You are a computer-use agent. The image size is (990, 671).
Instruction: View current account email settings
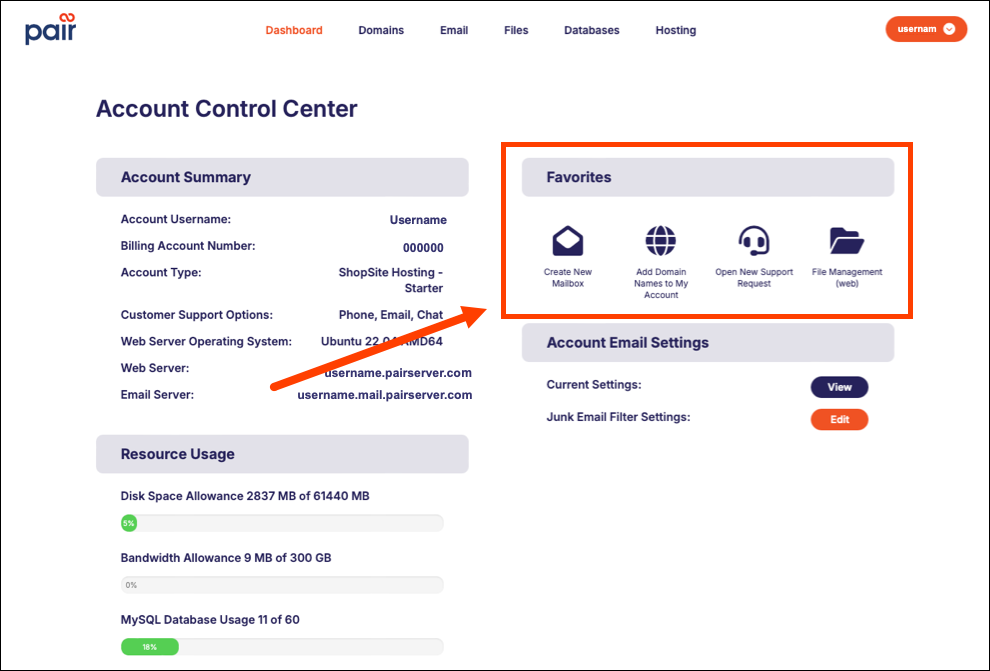[839, 387]
